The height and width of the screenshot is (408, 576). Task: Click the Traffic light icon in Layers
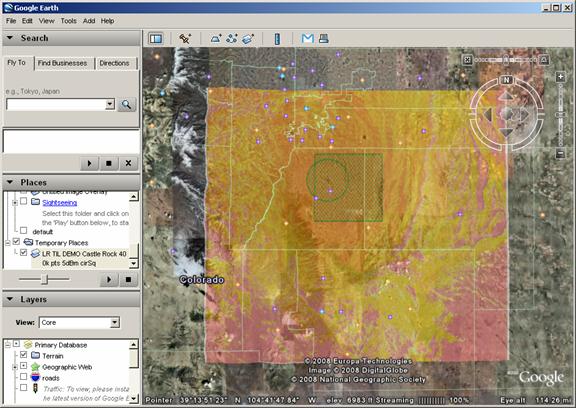click(x=35, y=389)
